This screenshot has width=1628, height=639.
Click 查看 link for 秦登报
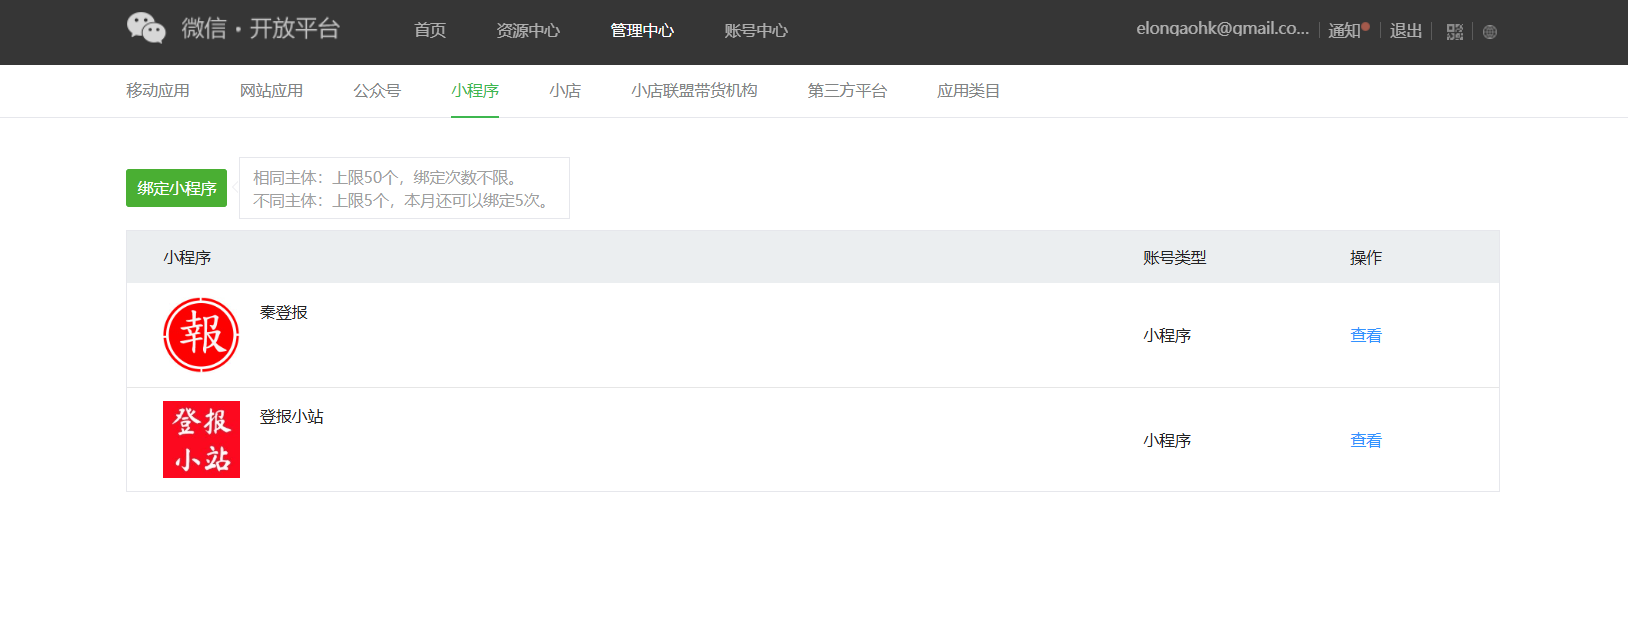[x=1366, y=336]
